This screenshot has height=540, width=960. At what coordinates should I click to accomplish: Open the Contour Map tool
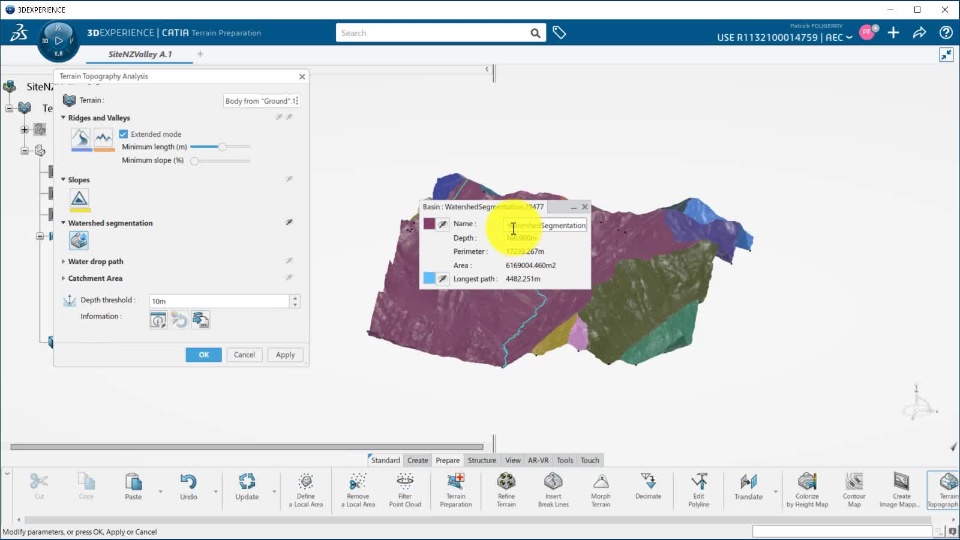(x=854, y=490)
